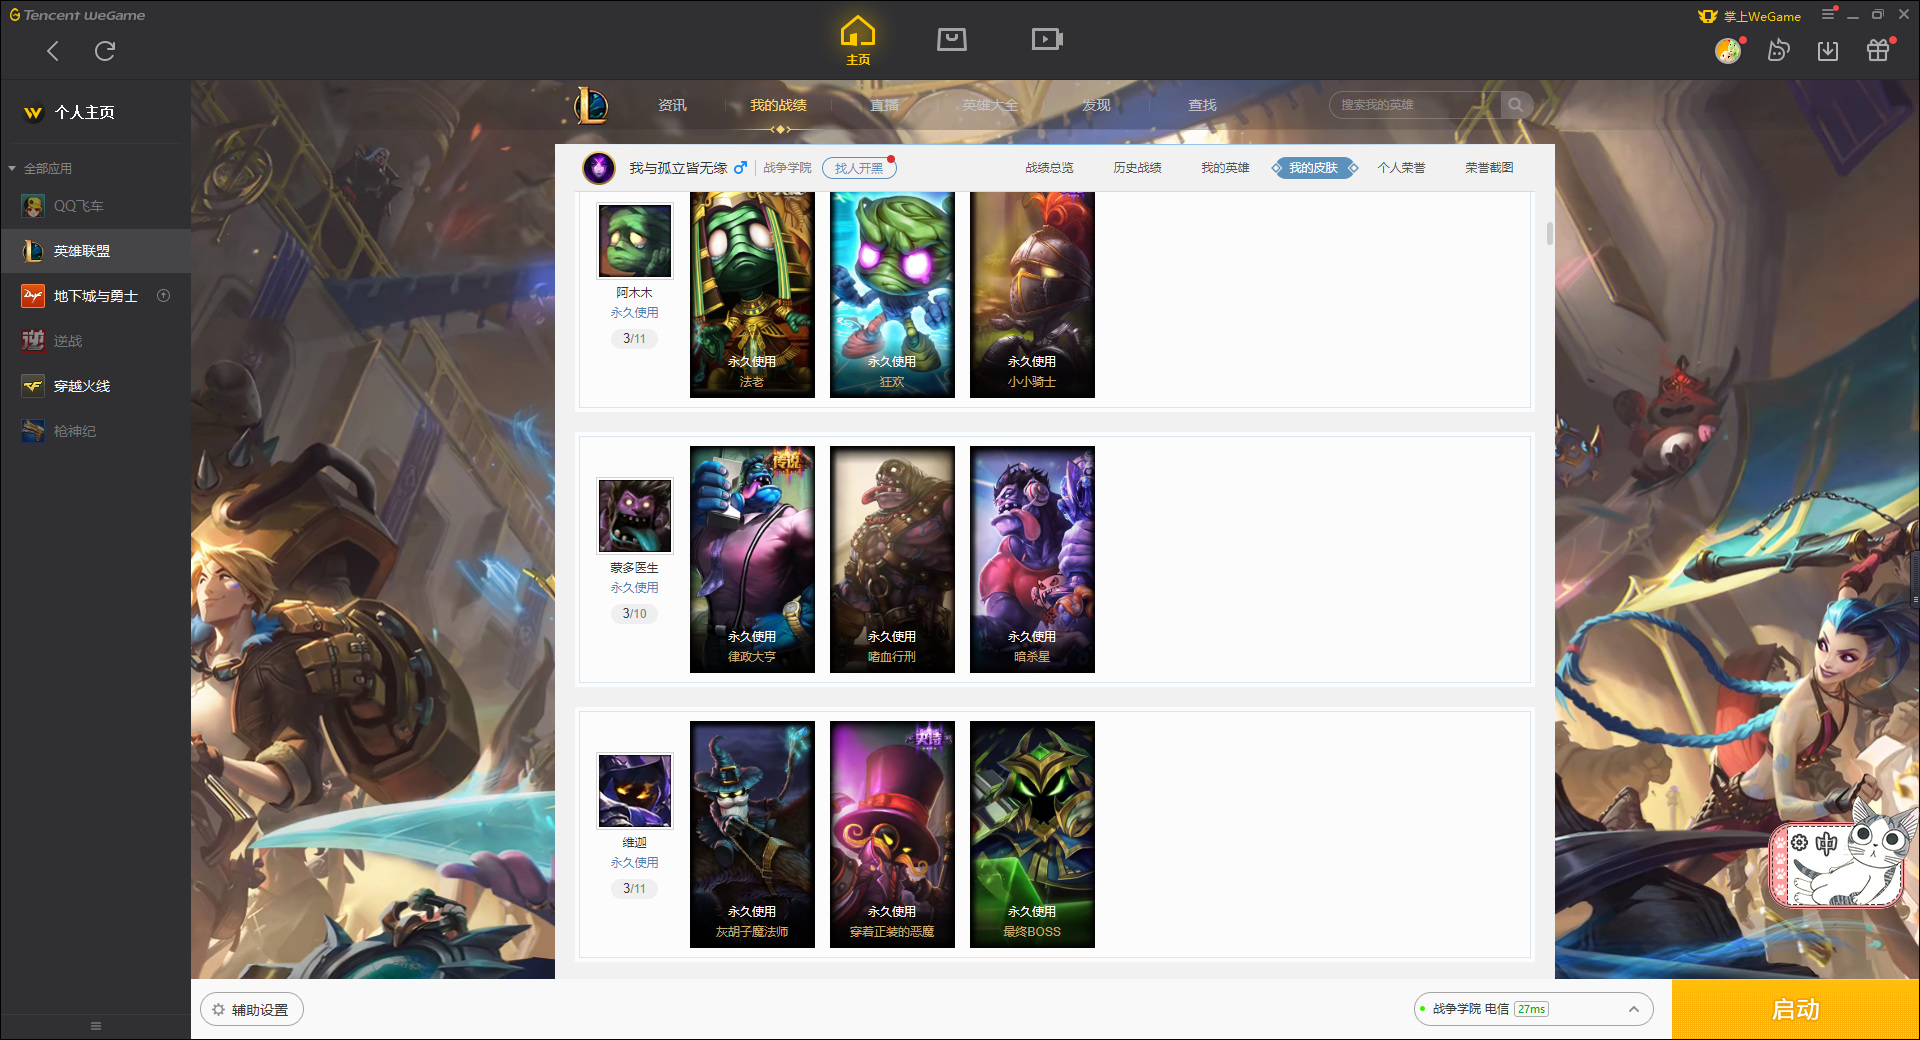This screenshot has width=1920, height=1040.
Task: Click the player profile avatar
Action: [x=599, y=168]
